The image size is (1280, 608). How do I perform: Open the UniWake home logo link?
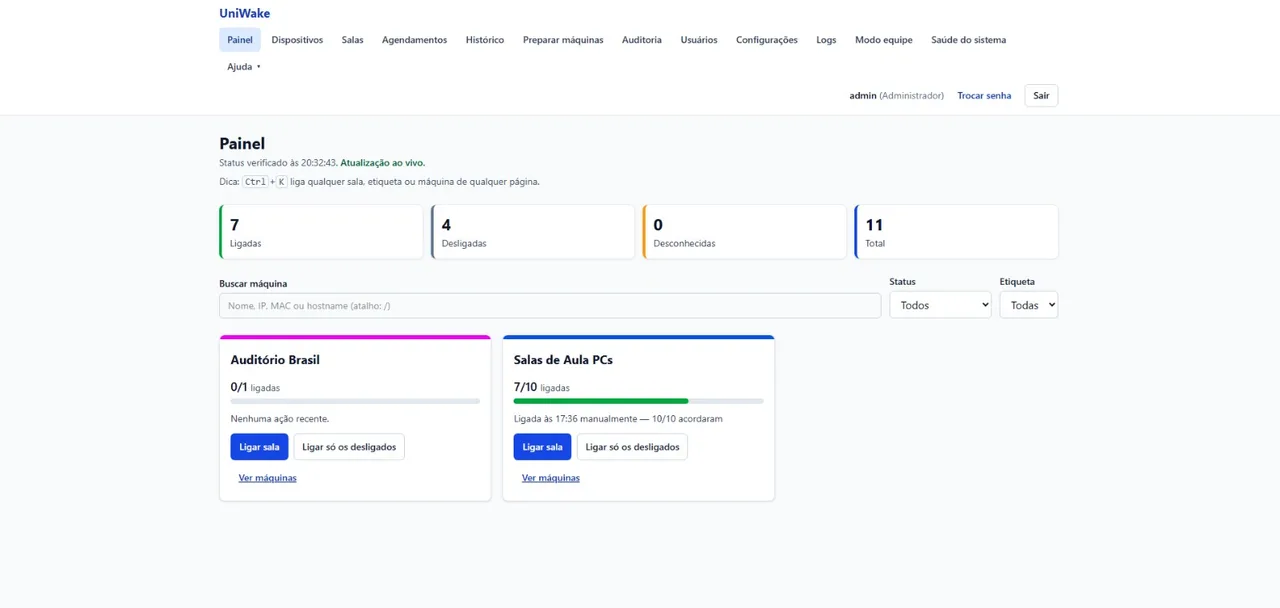pyautogui.click(x=244, y=14)
